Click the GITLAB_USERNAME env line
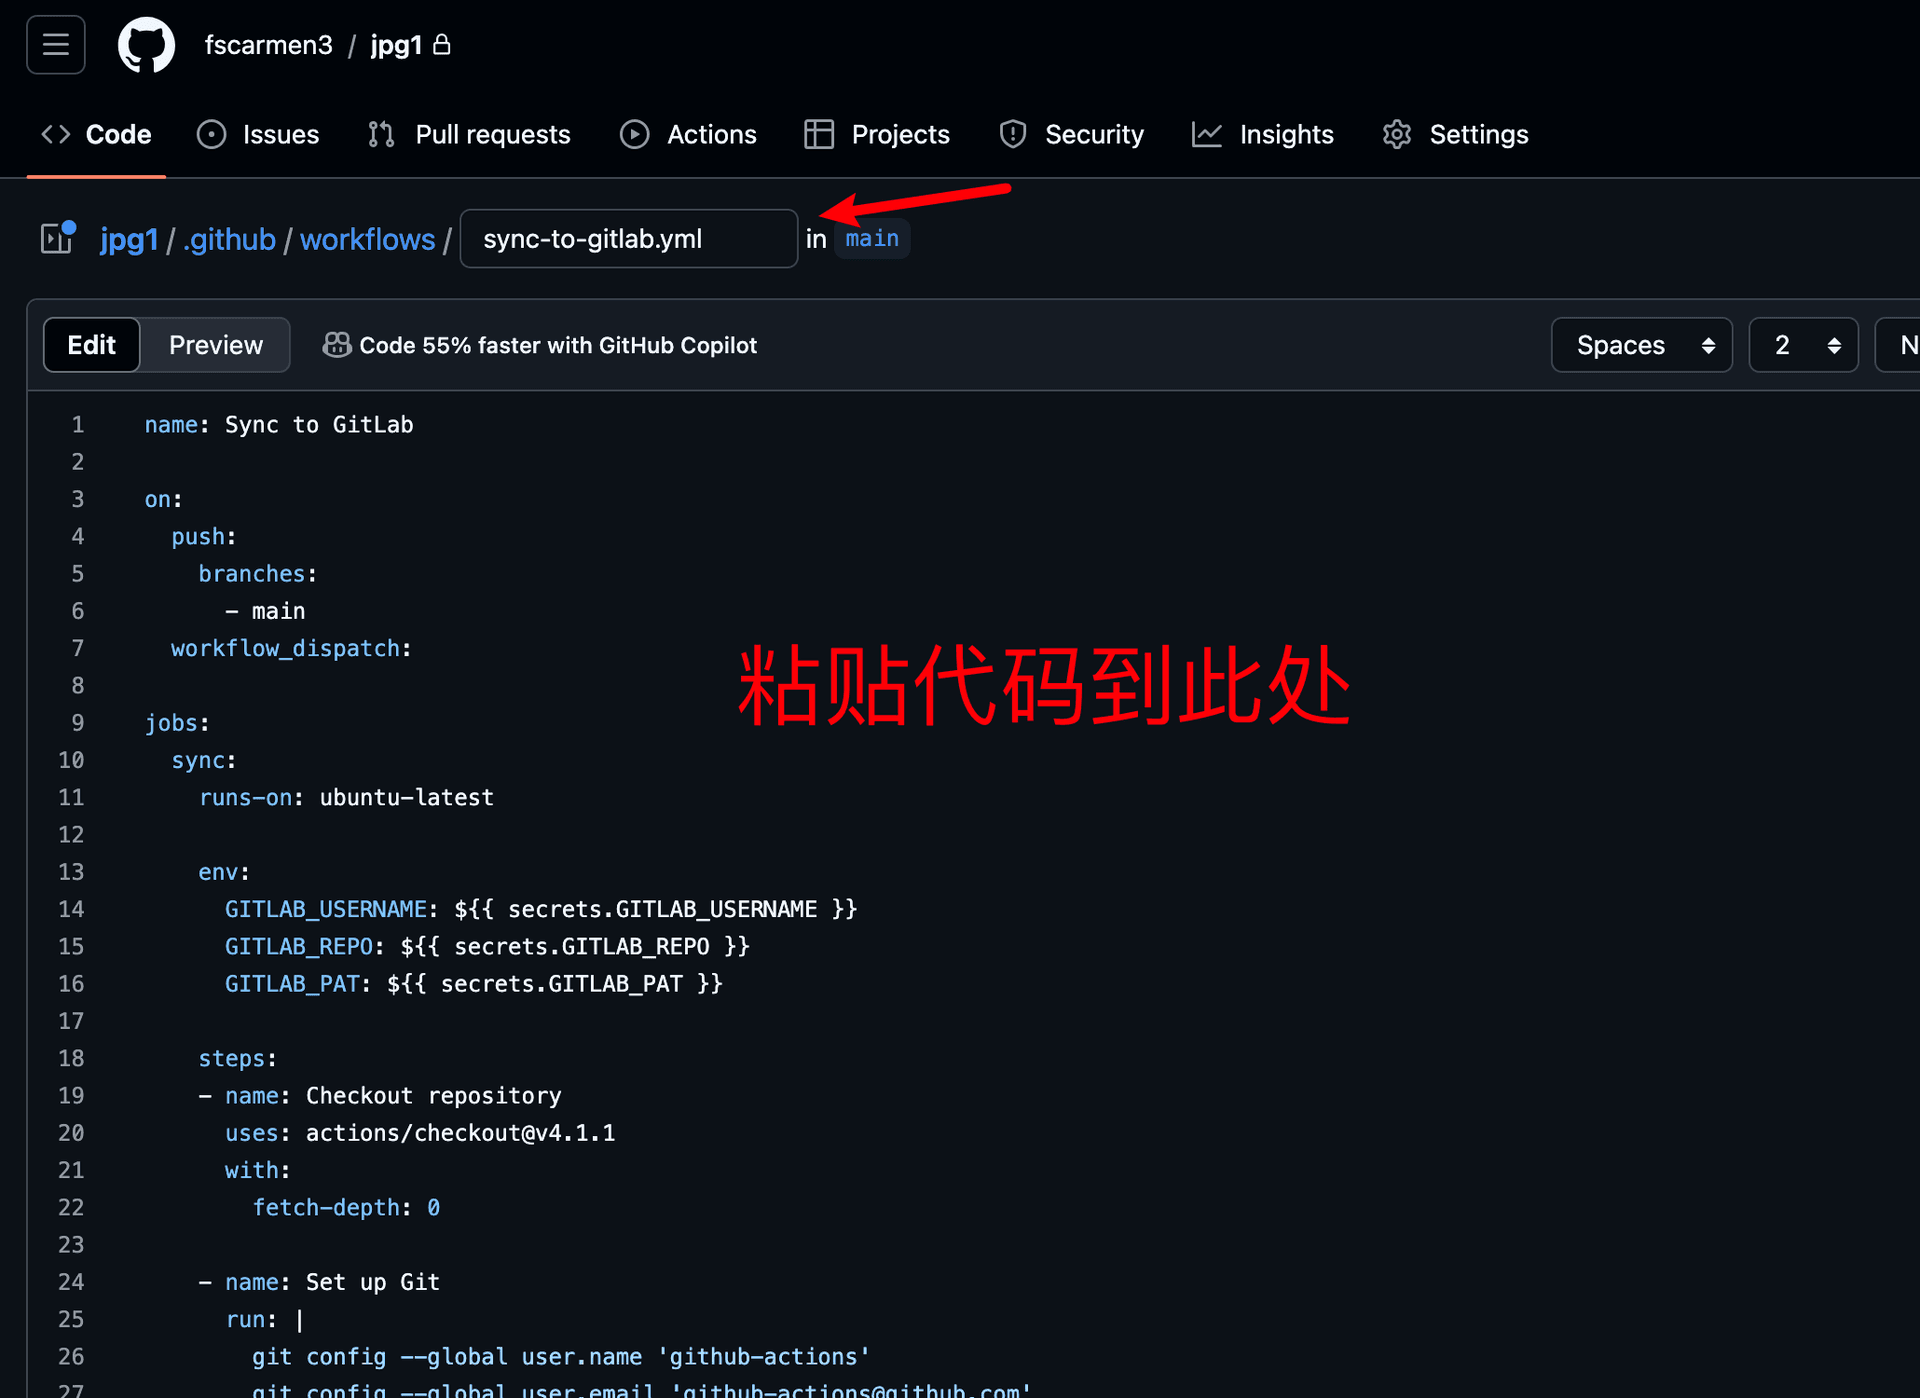The image size is (1920, 1398). click(x=541, y=909)
